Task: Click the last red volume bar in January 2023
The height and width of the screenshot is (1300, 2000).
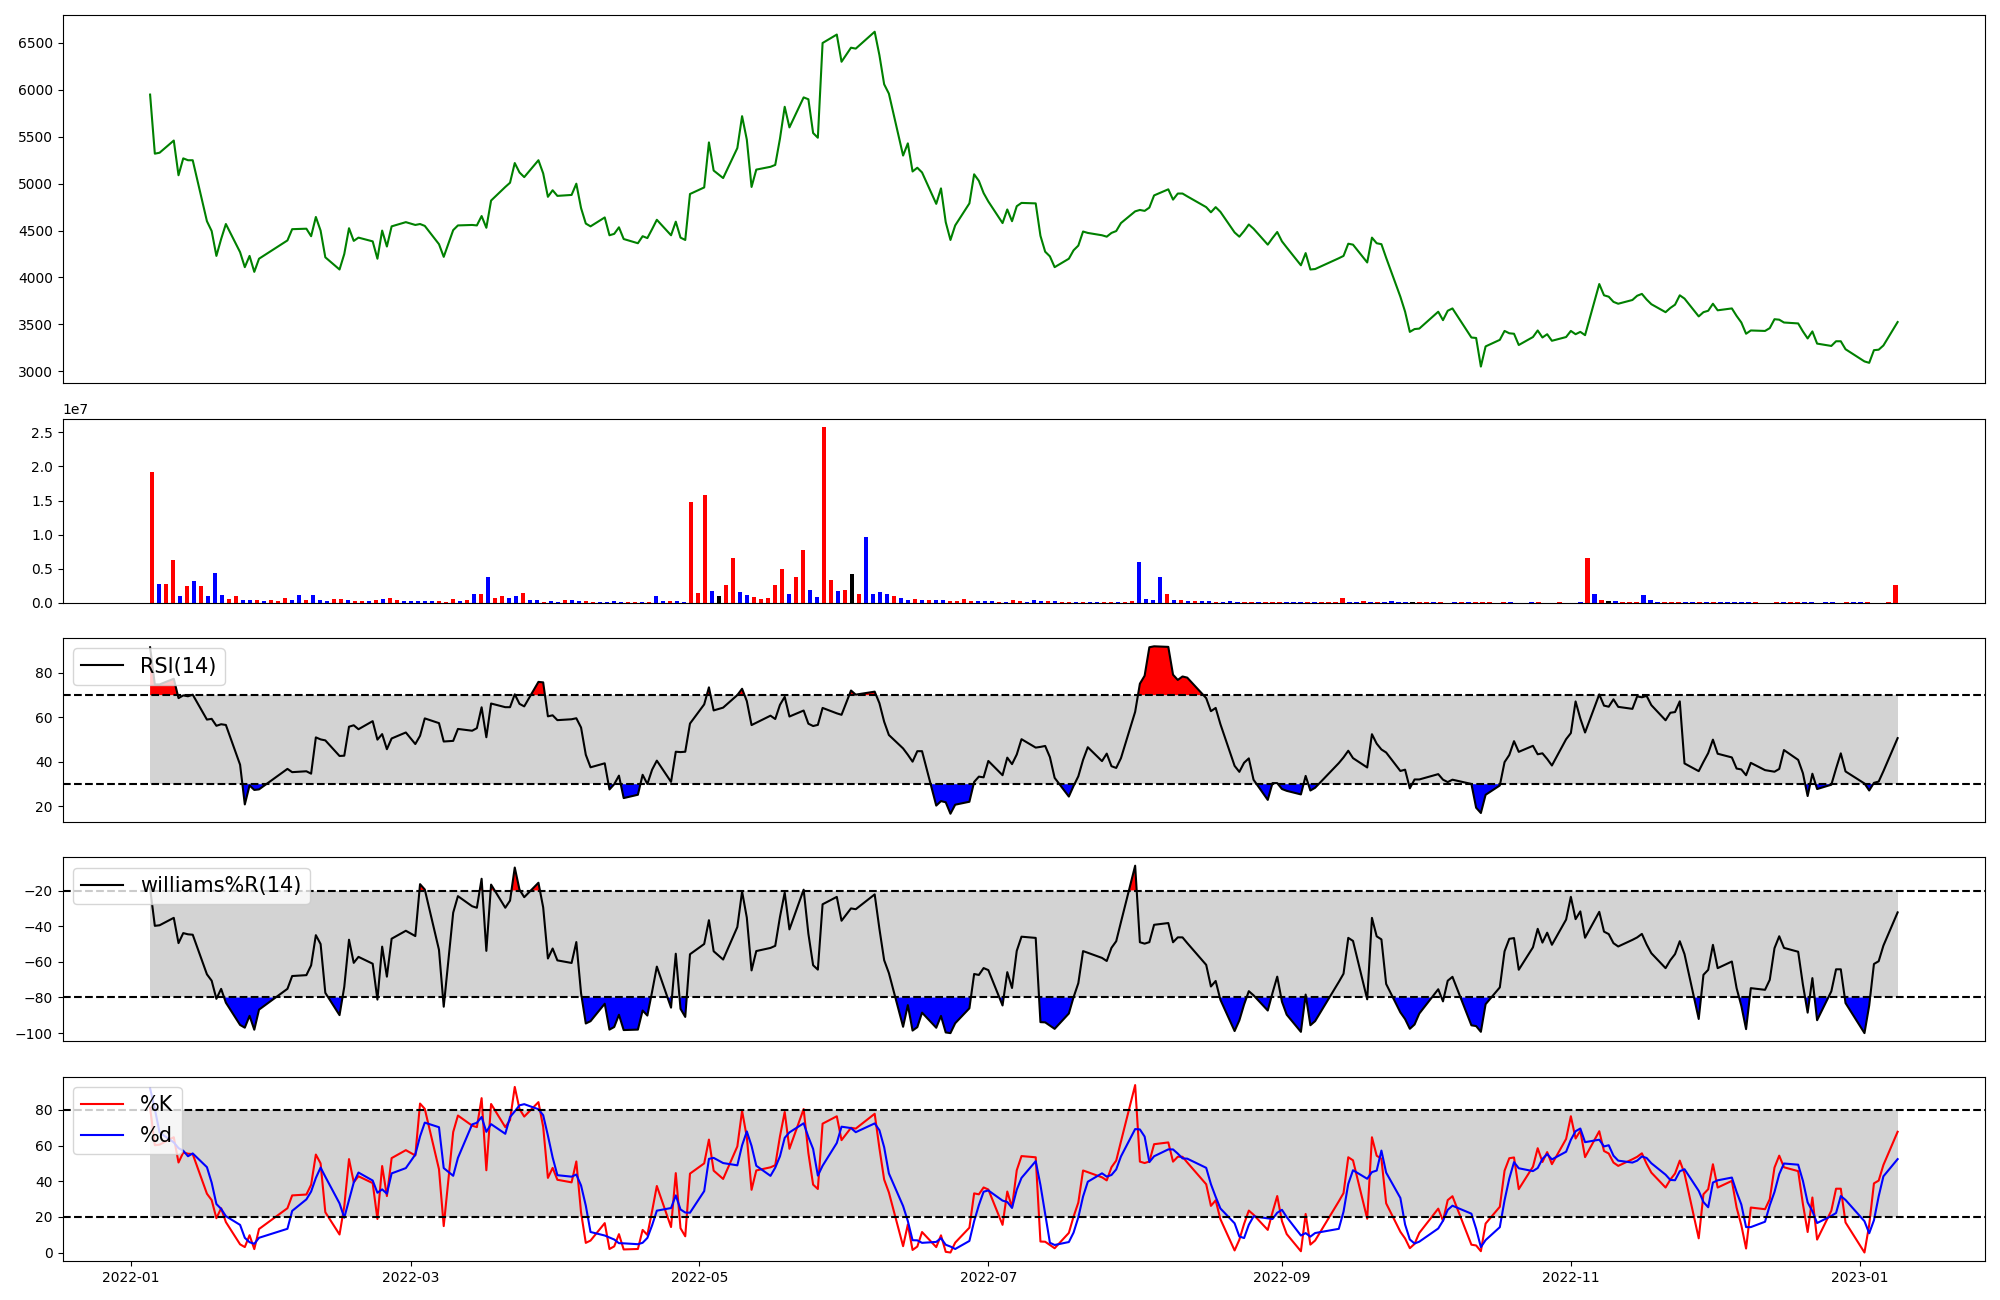Action: coord(1895,594)
